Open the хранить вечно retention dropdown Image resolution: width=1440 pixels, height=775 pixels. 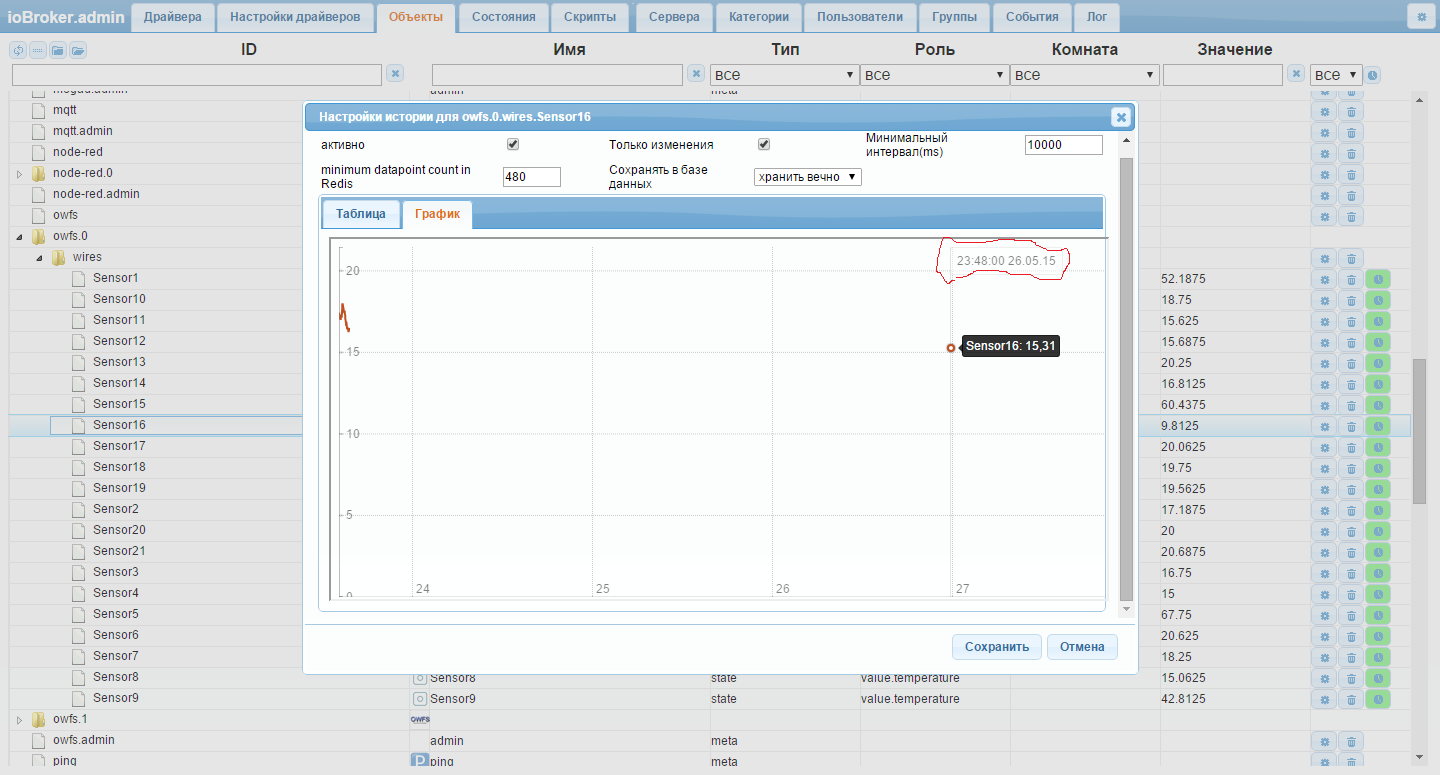[807, 177]
